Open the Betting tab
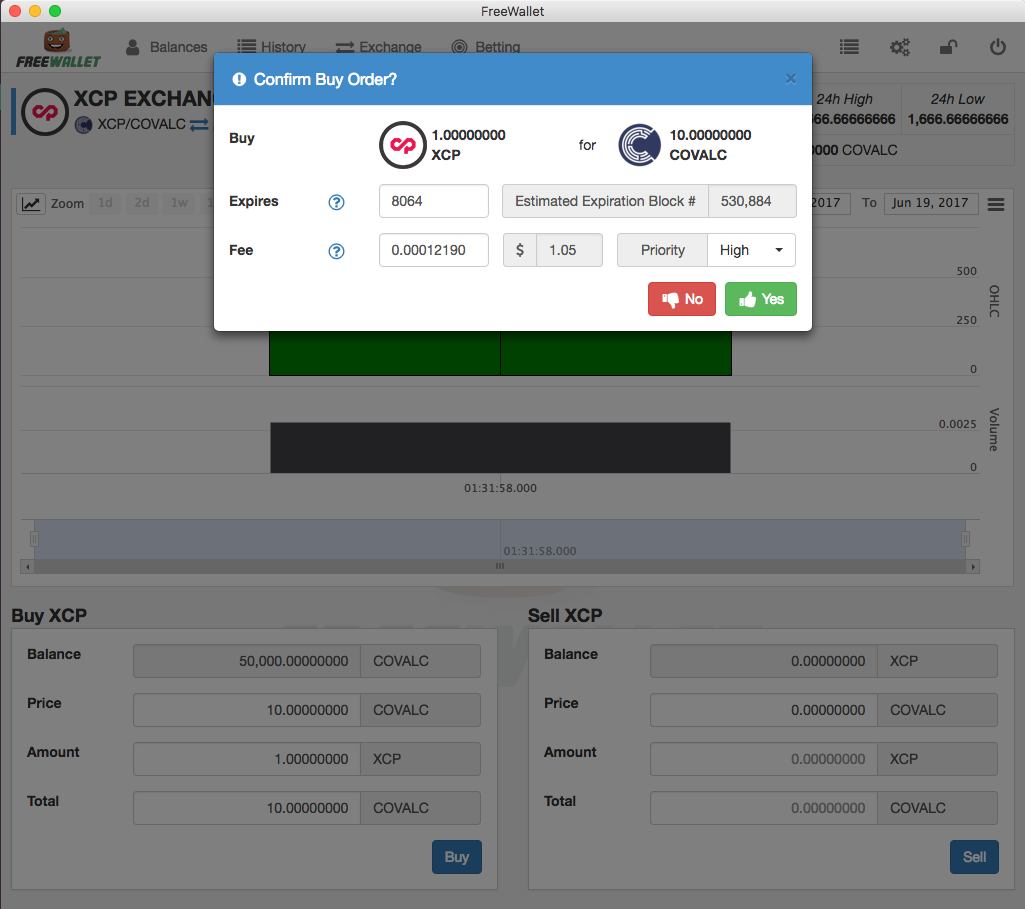This screenshot has height=909, width=1025. [x=486, y=47]
